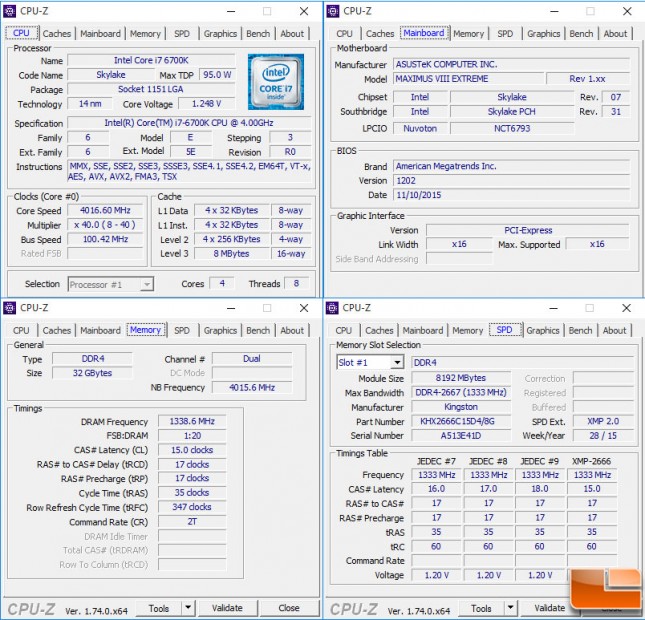Click motherboard model MAXIMUS VIII EXTREME
Image resolution: width=645 pixels, height=620 pixels.
468,79
